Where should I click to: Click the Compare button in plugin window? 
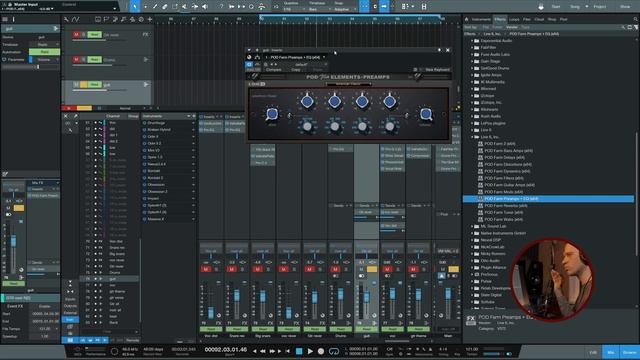(x=273, y=70)
